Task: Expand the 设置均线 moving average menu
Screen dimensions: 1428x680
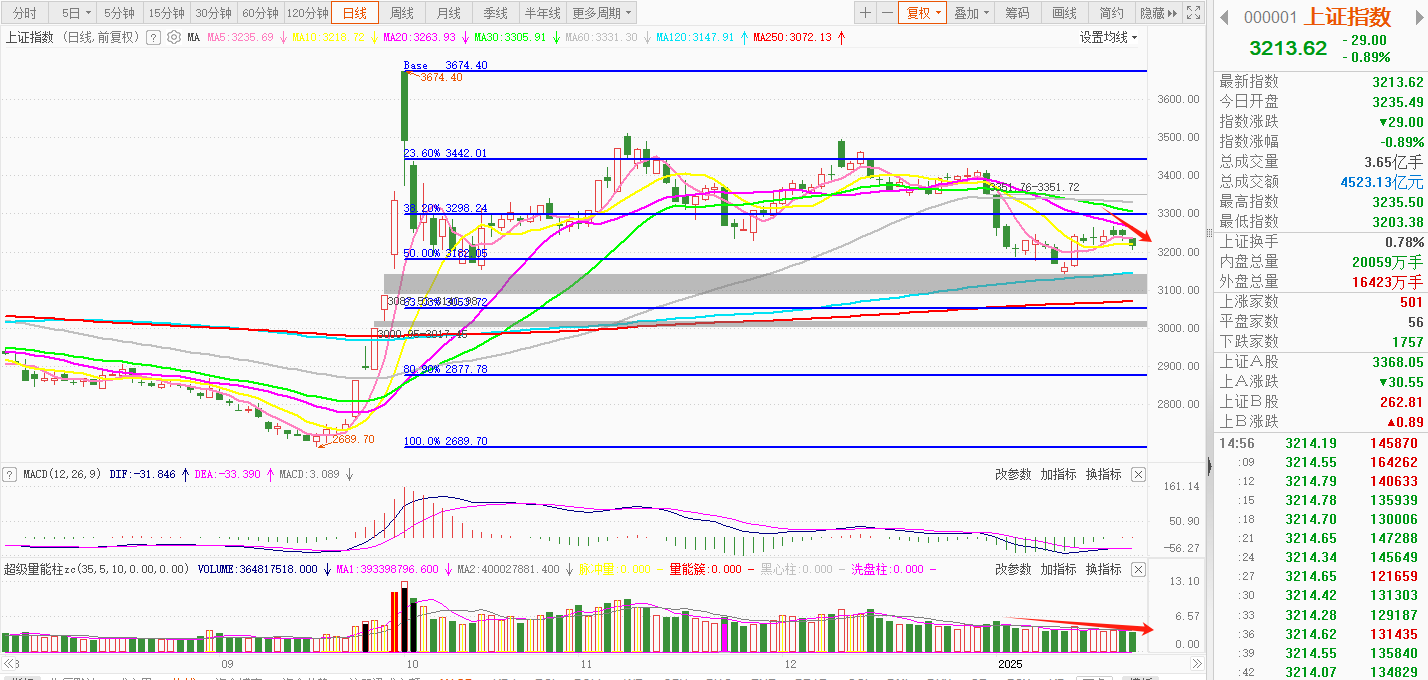Action: pos(1109,37)
